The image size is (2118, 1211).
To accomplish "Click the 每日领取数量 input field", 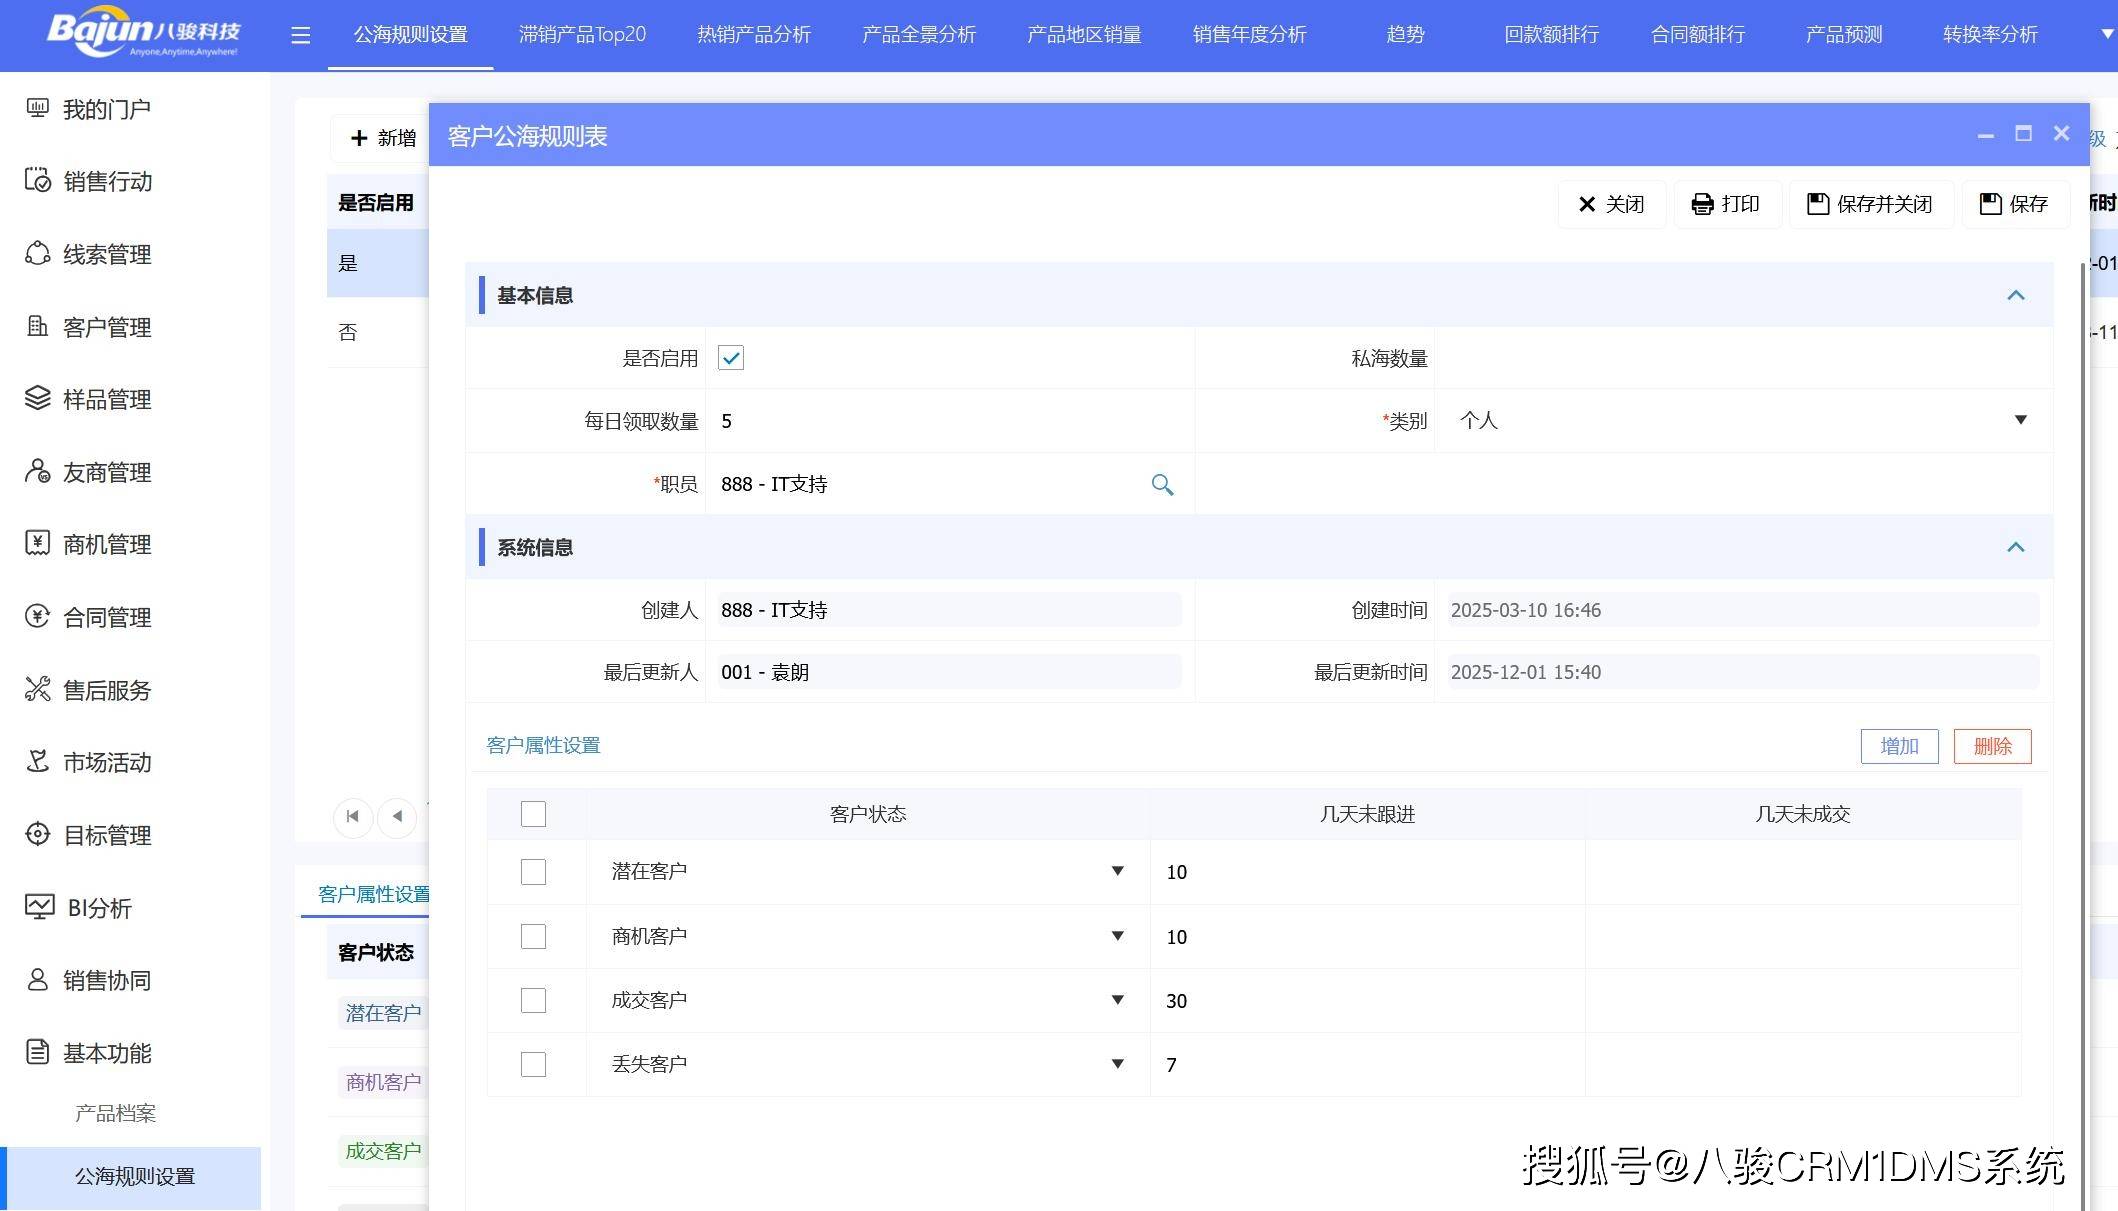I will pos(948,421).
